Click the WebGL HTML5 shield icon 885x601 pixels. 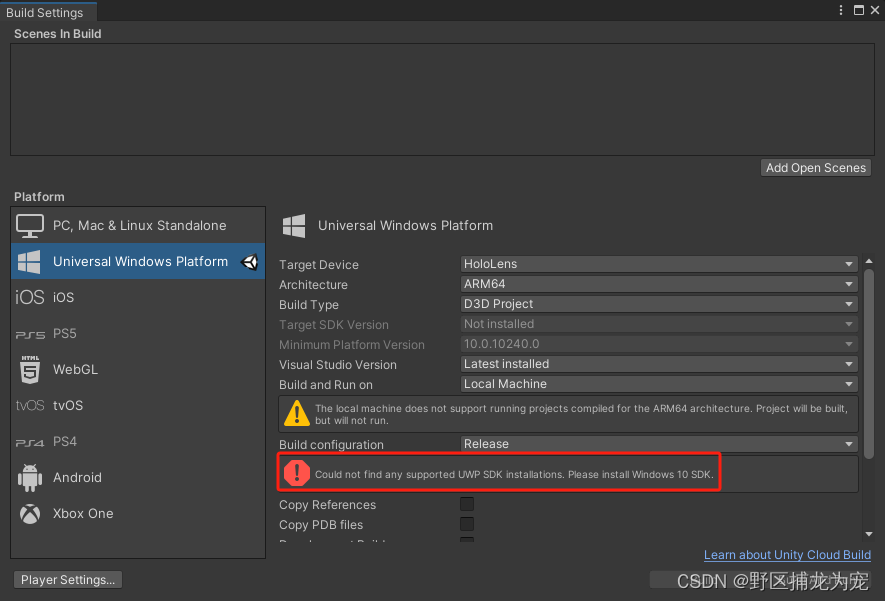click(x=30, y=370)
